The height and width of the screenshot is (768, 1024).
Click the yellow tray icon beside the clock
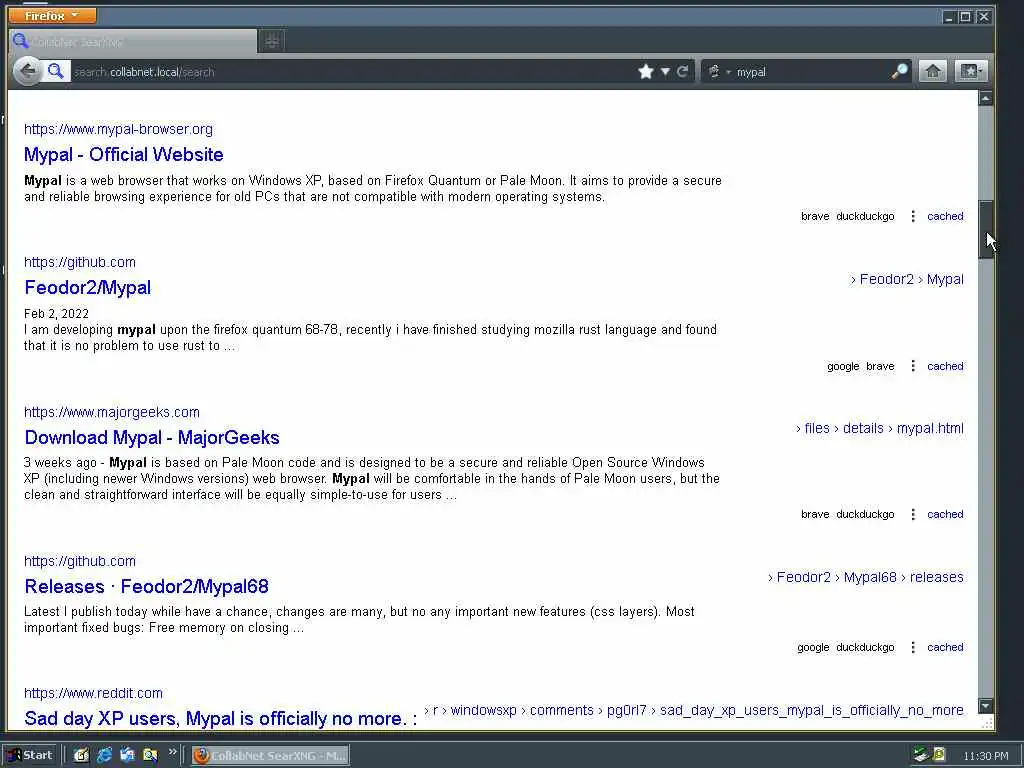click(940, 755)
